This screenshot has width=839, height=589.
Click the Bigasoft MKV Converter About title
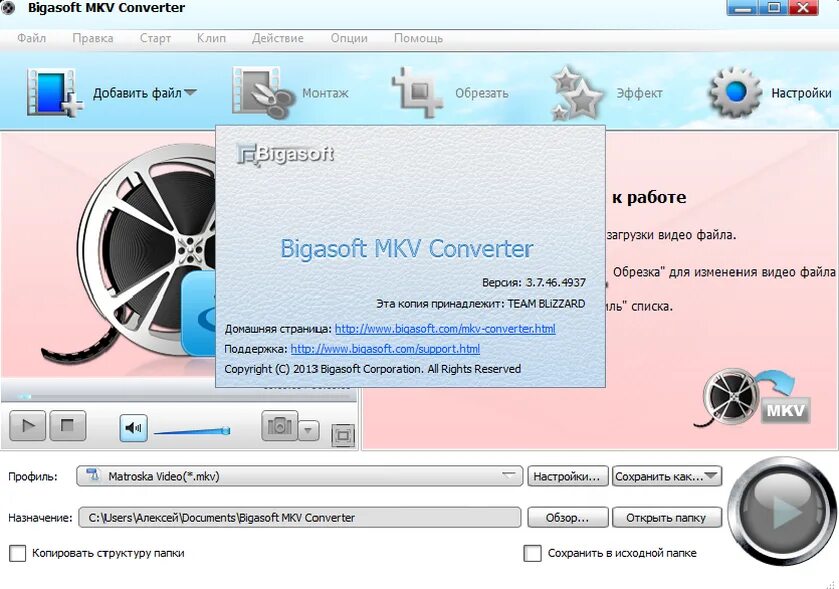click(x=407, y=249)
